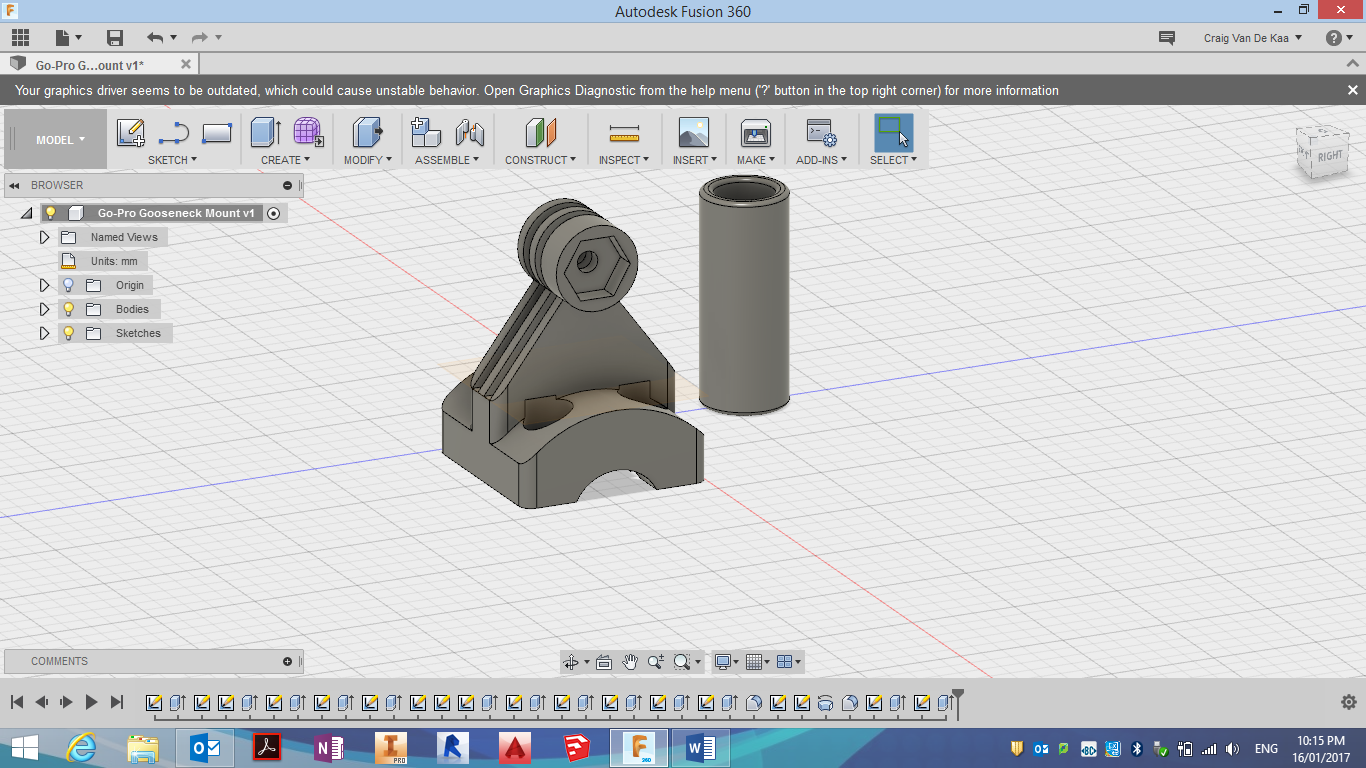
Task: Select the Press Pull tool
Action: 368,132
